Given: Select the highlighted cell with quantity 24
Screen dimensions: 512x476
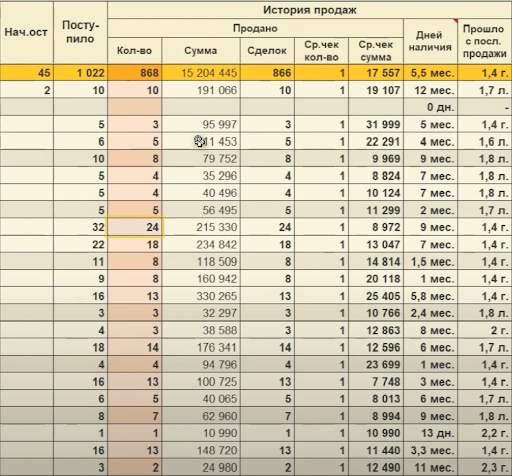Looking at the screenshot, I should coord(135,227).
